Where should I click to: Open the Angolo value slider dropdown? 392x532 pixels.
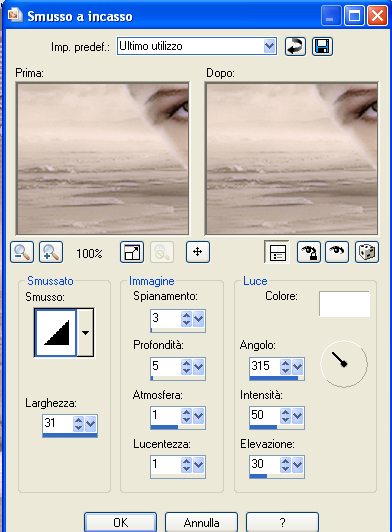pos(298,366)
